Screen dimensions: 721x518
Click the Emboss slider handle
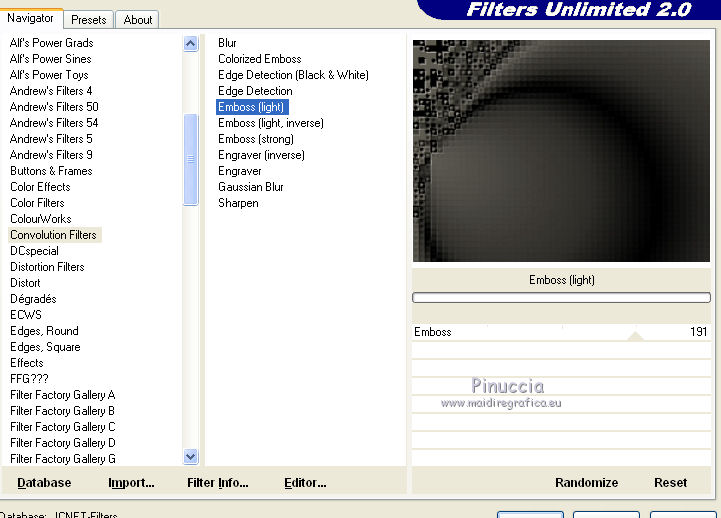(x=635, y=336)
